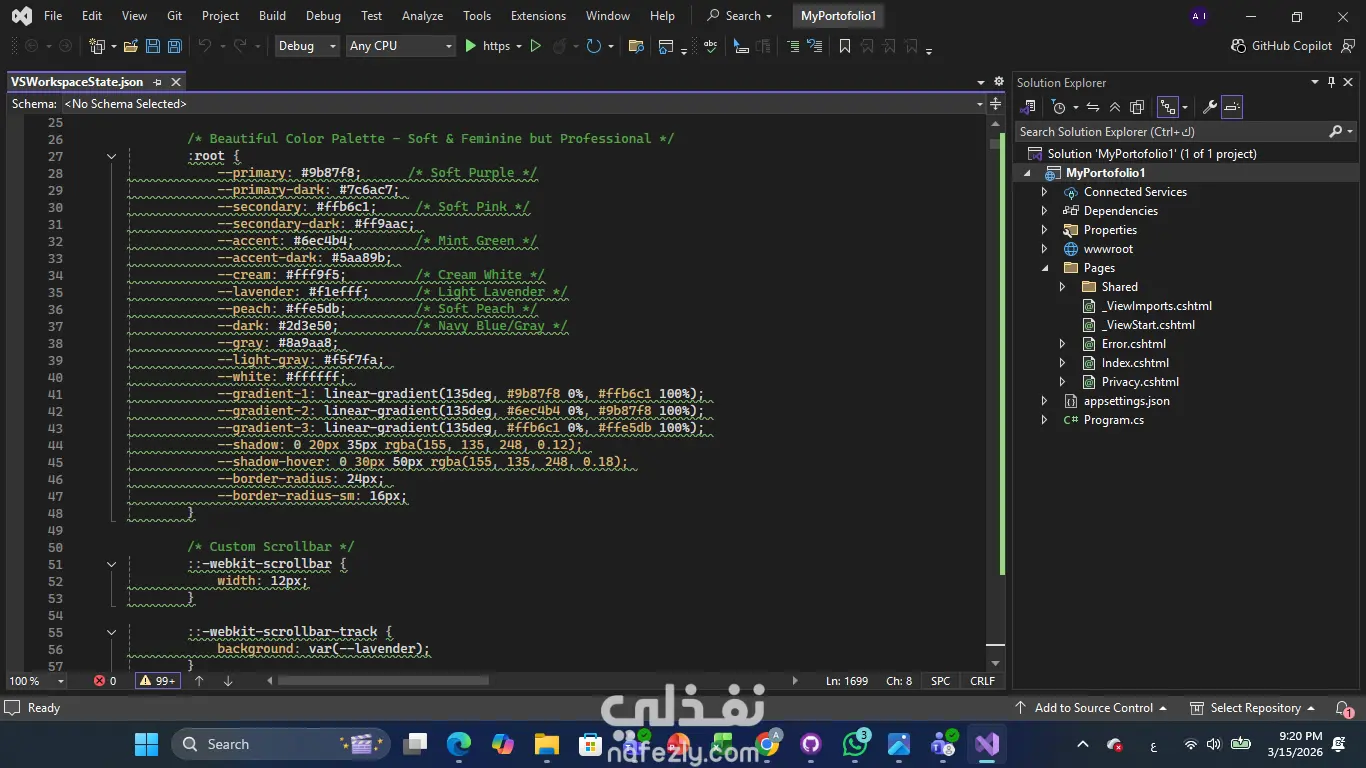Click the Windows taskbar Search box
The image size is (1366, 768).
pyautogui.click(x=282, y=744)
